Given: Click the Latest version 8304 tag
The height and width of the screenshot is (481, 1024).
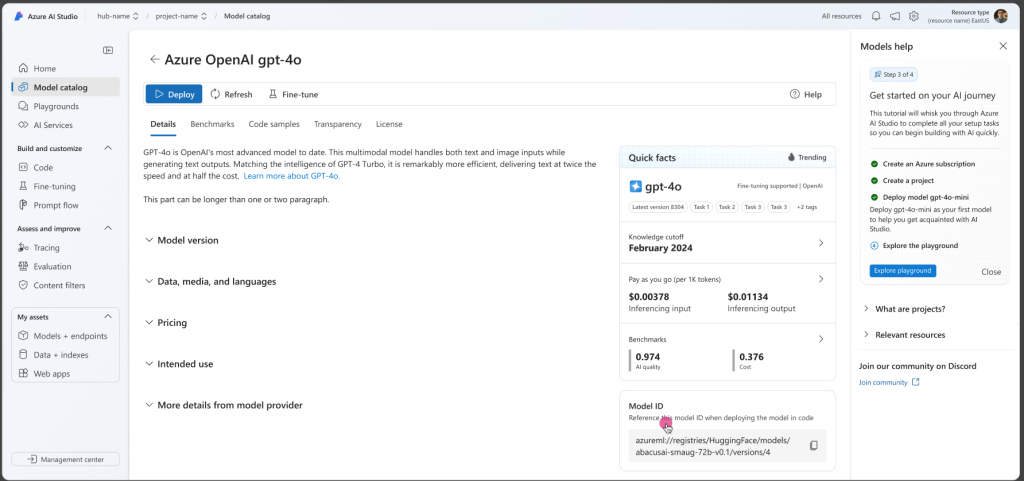Looking at the screenshot, I should [658, 207].
